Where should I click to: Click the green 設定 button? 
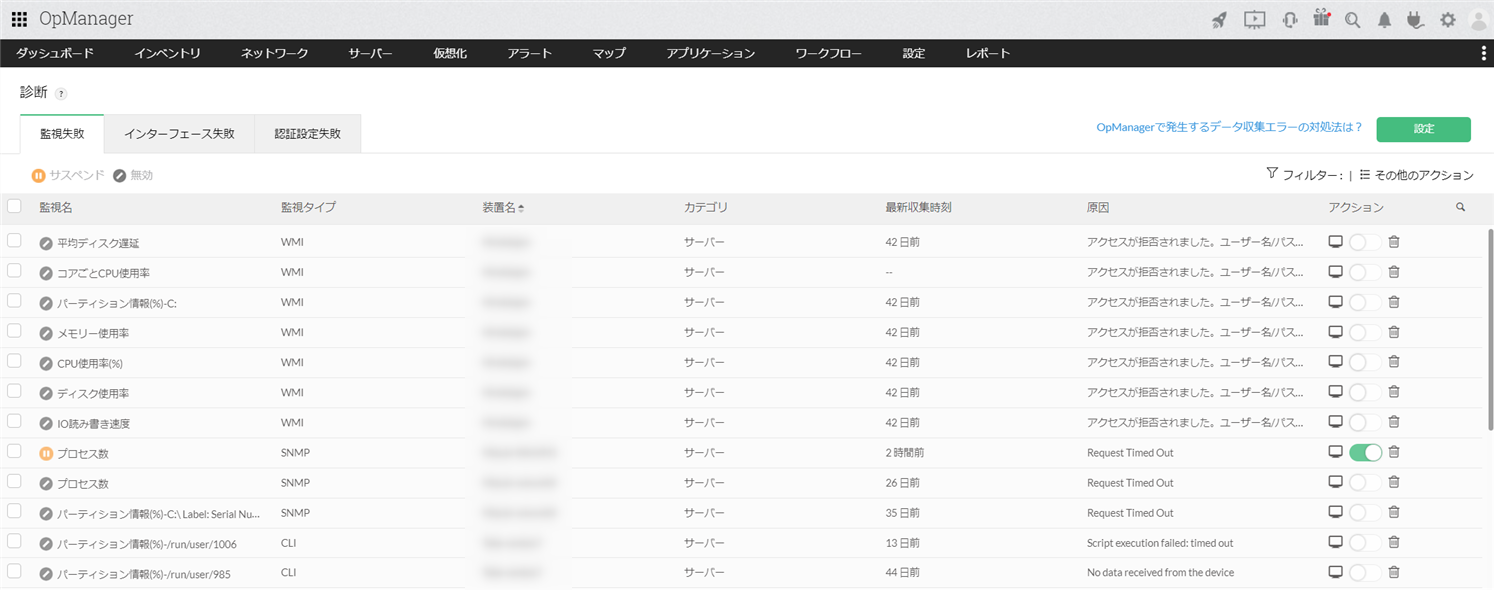click(1423, 129)
